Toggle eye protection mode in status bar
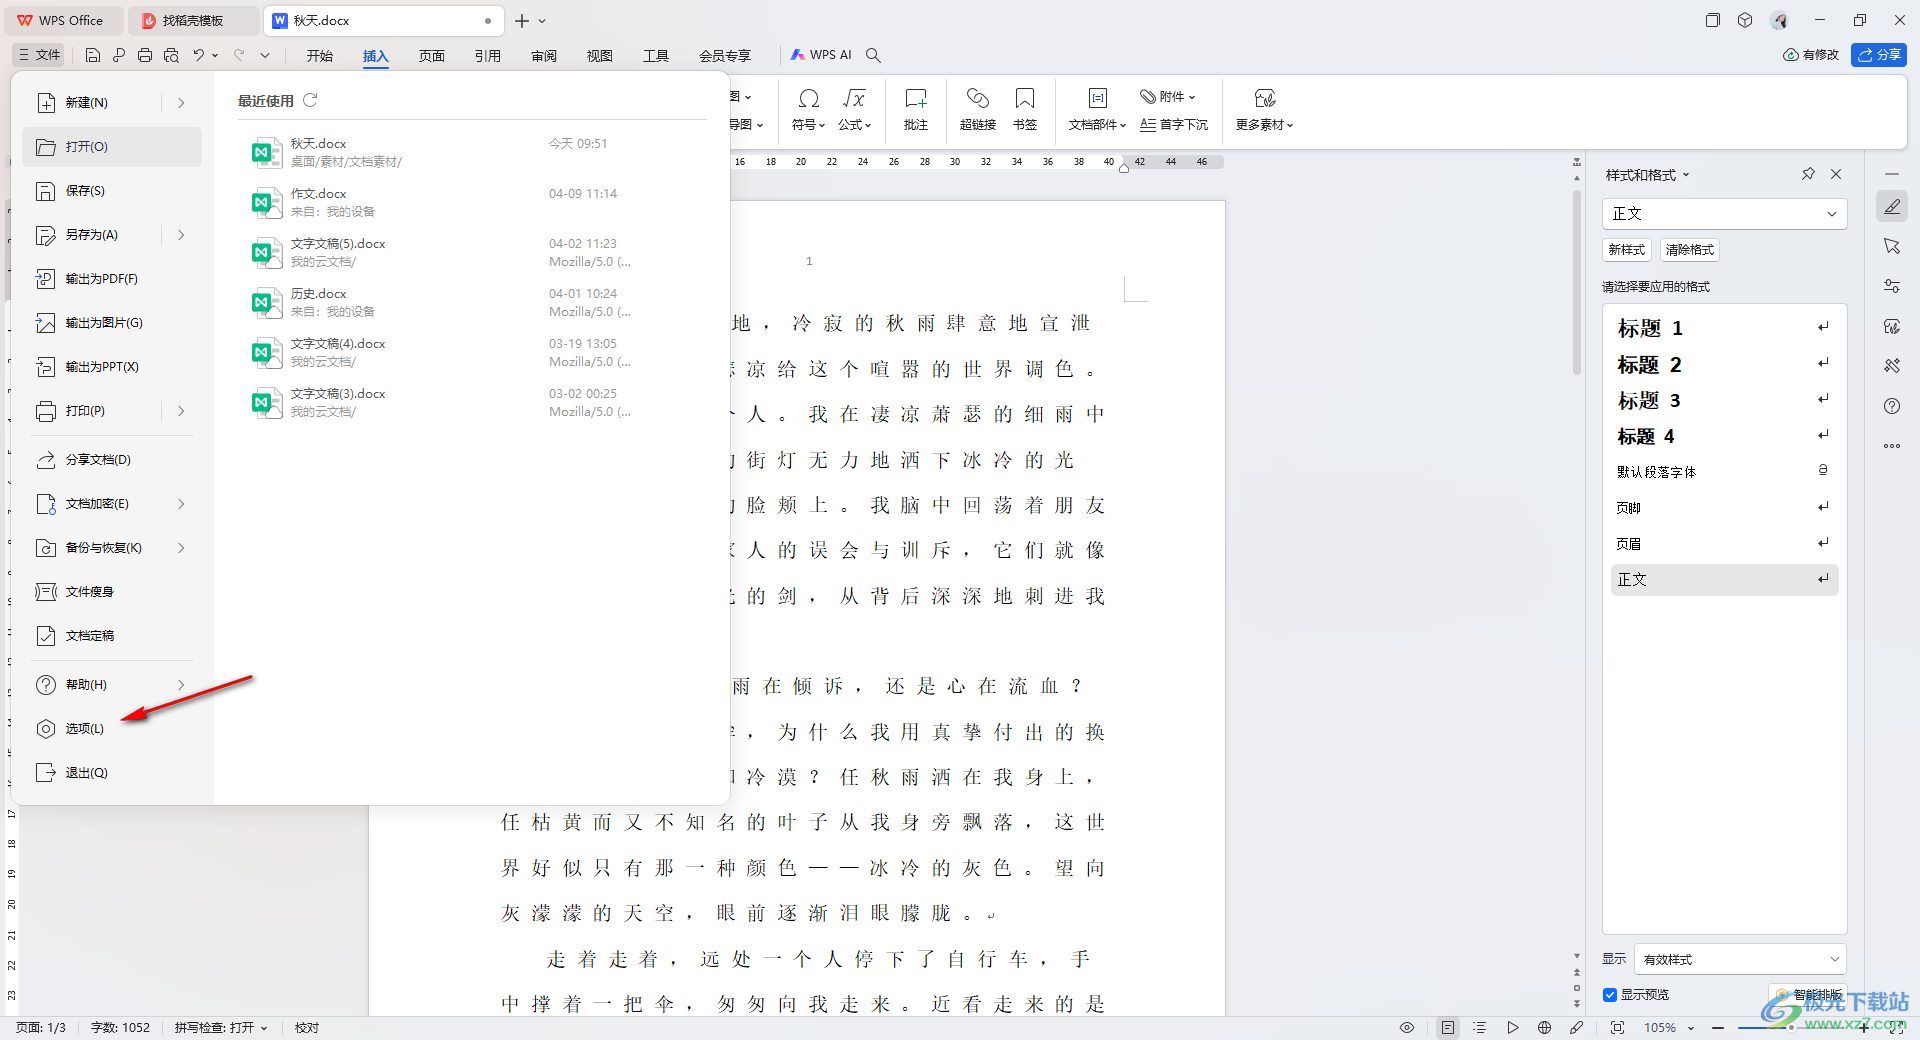 pos(1407,1027)
